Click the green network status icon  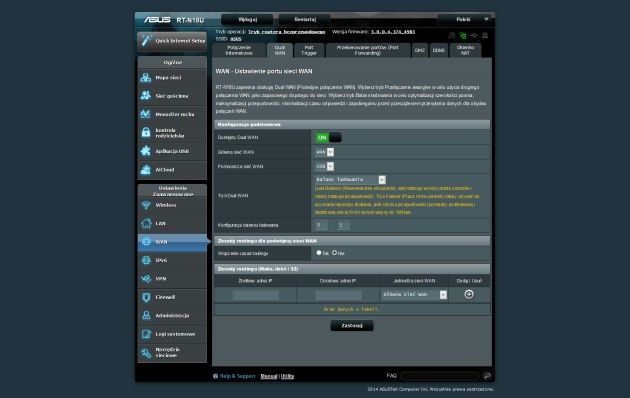[x=463, y=36]
